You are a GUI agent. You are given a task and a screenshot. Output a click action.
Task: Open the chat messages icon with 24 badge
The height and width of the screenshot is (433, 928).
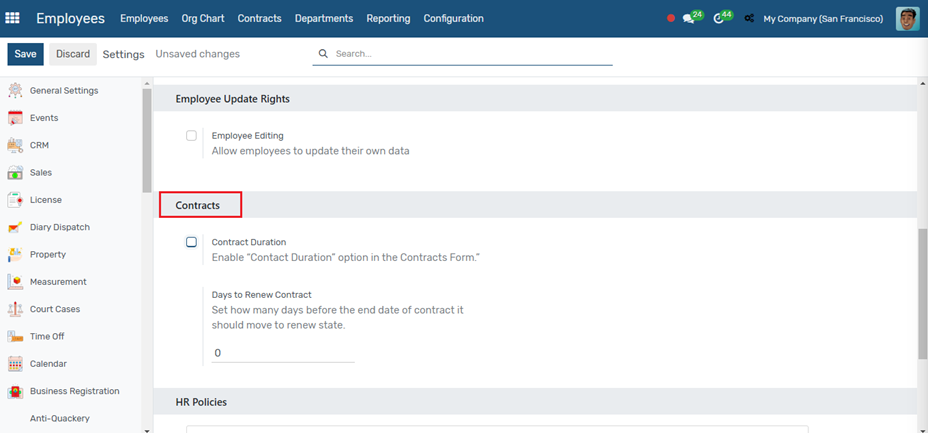(688, 18)
